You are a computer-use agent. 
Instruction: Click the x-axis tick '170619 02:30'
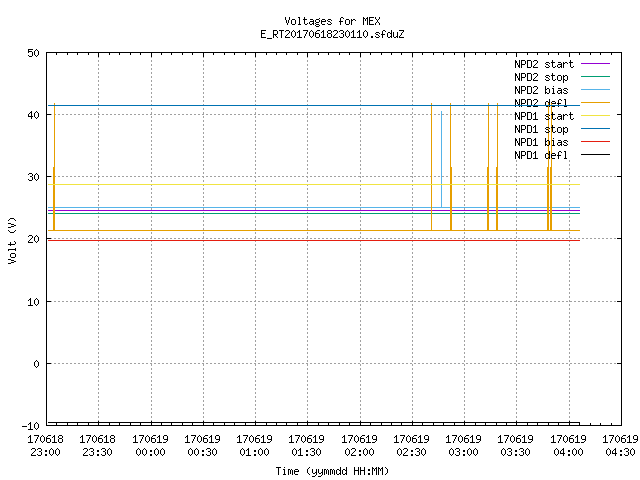pos(411,446)
